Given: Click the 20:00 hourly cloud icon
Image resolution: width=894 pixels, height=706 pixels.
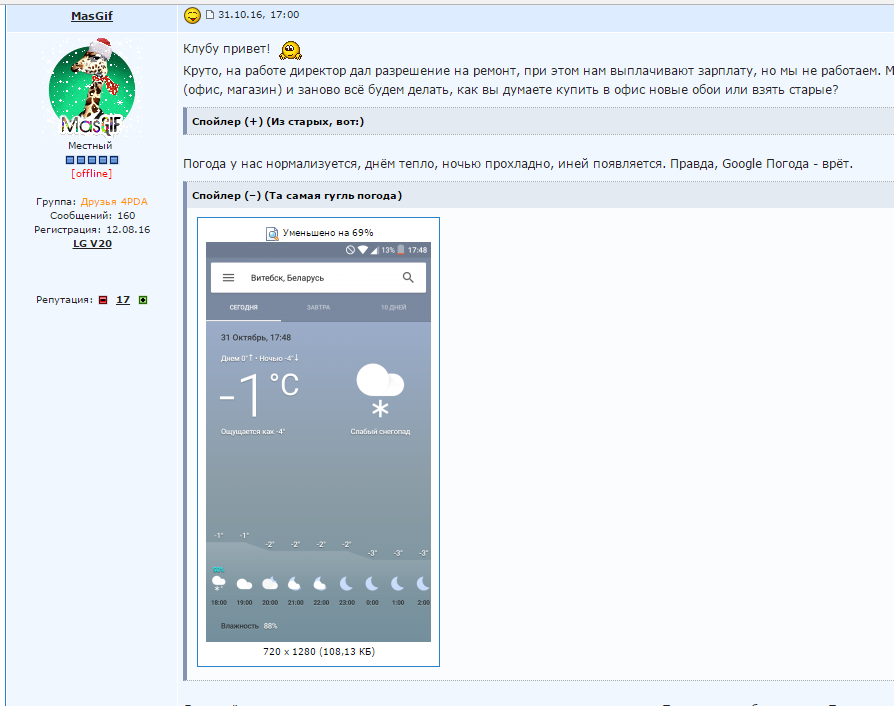Looking at the screenshot, I should pyautogui.click(x=270, y=583).
